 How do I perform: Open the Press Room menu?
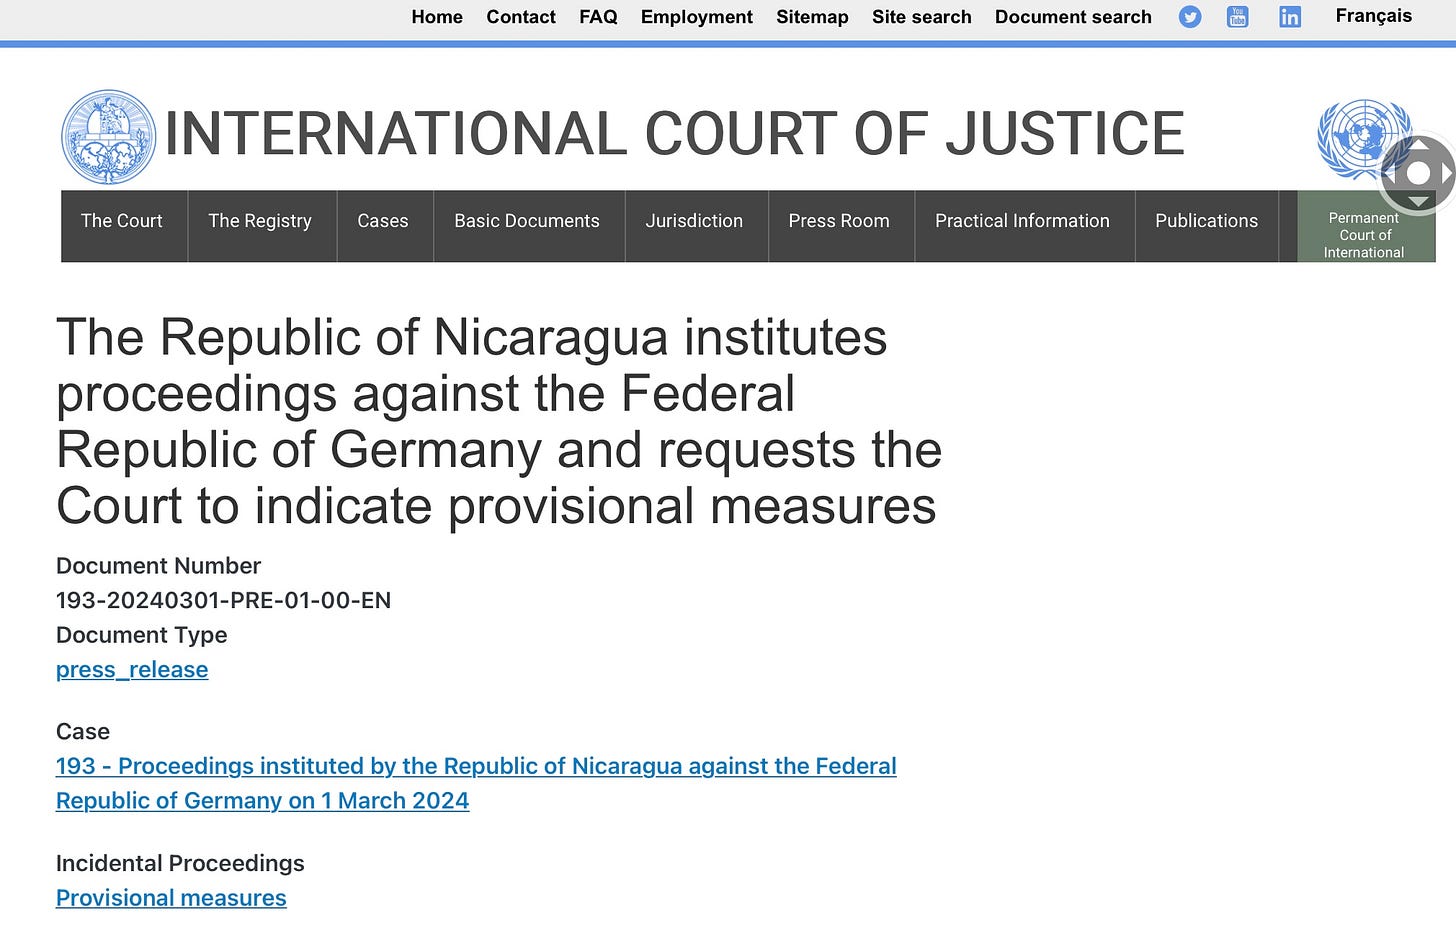coord(840,226)
